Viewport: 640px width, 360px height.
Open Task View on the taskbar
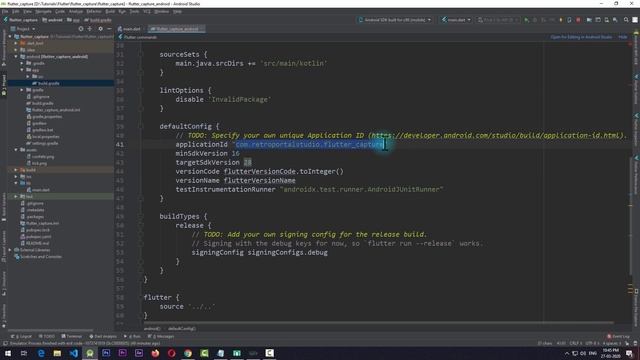[x=24, y=353]
